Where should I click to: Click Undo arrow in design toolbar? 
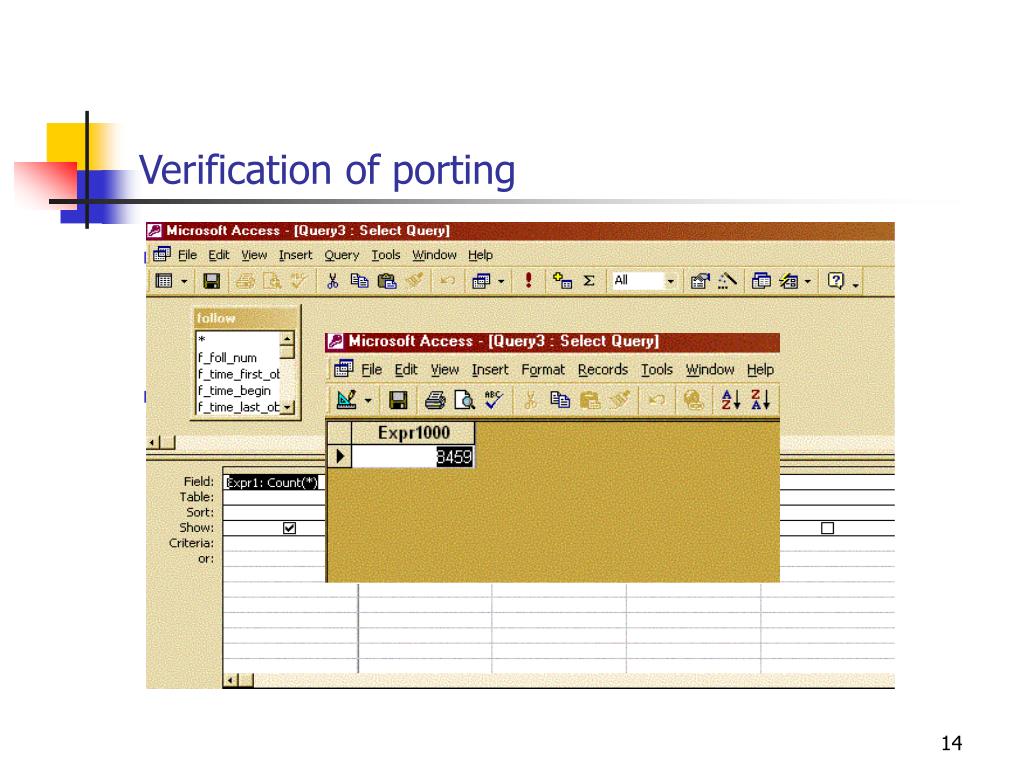click(447, 281)
